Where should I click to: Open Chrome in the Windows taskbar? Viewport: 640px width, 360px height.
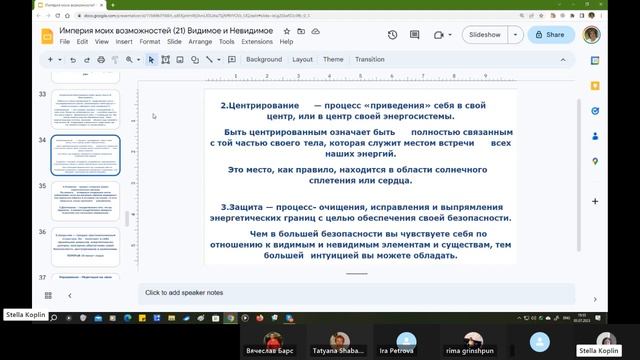tap(231, 318)
